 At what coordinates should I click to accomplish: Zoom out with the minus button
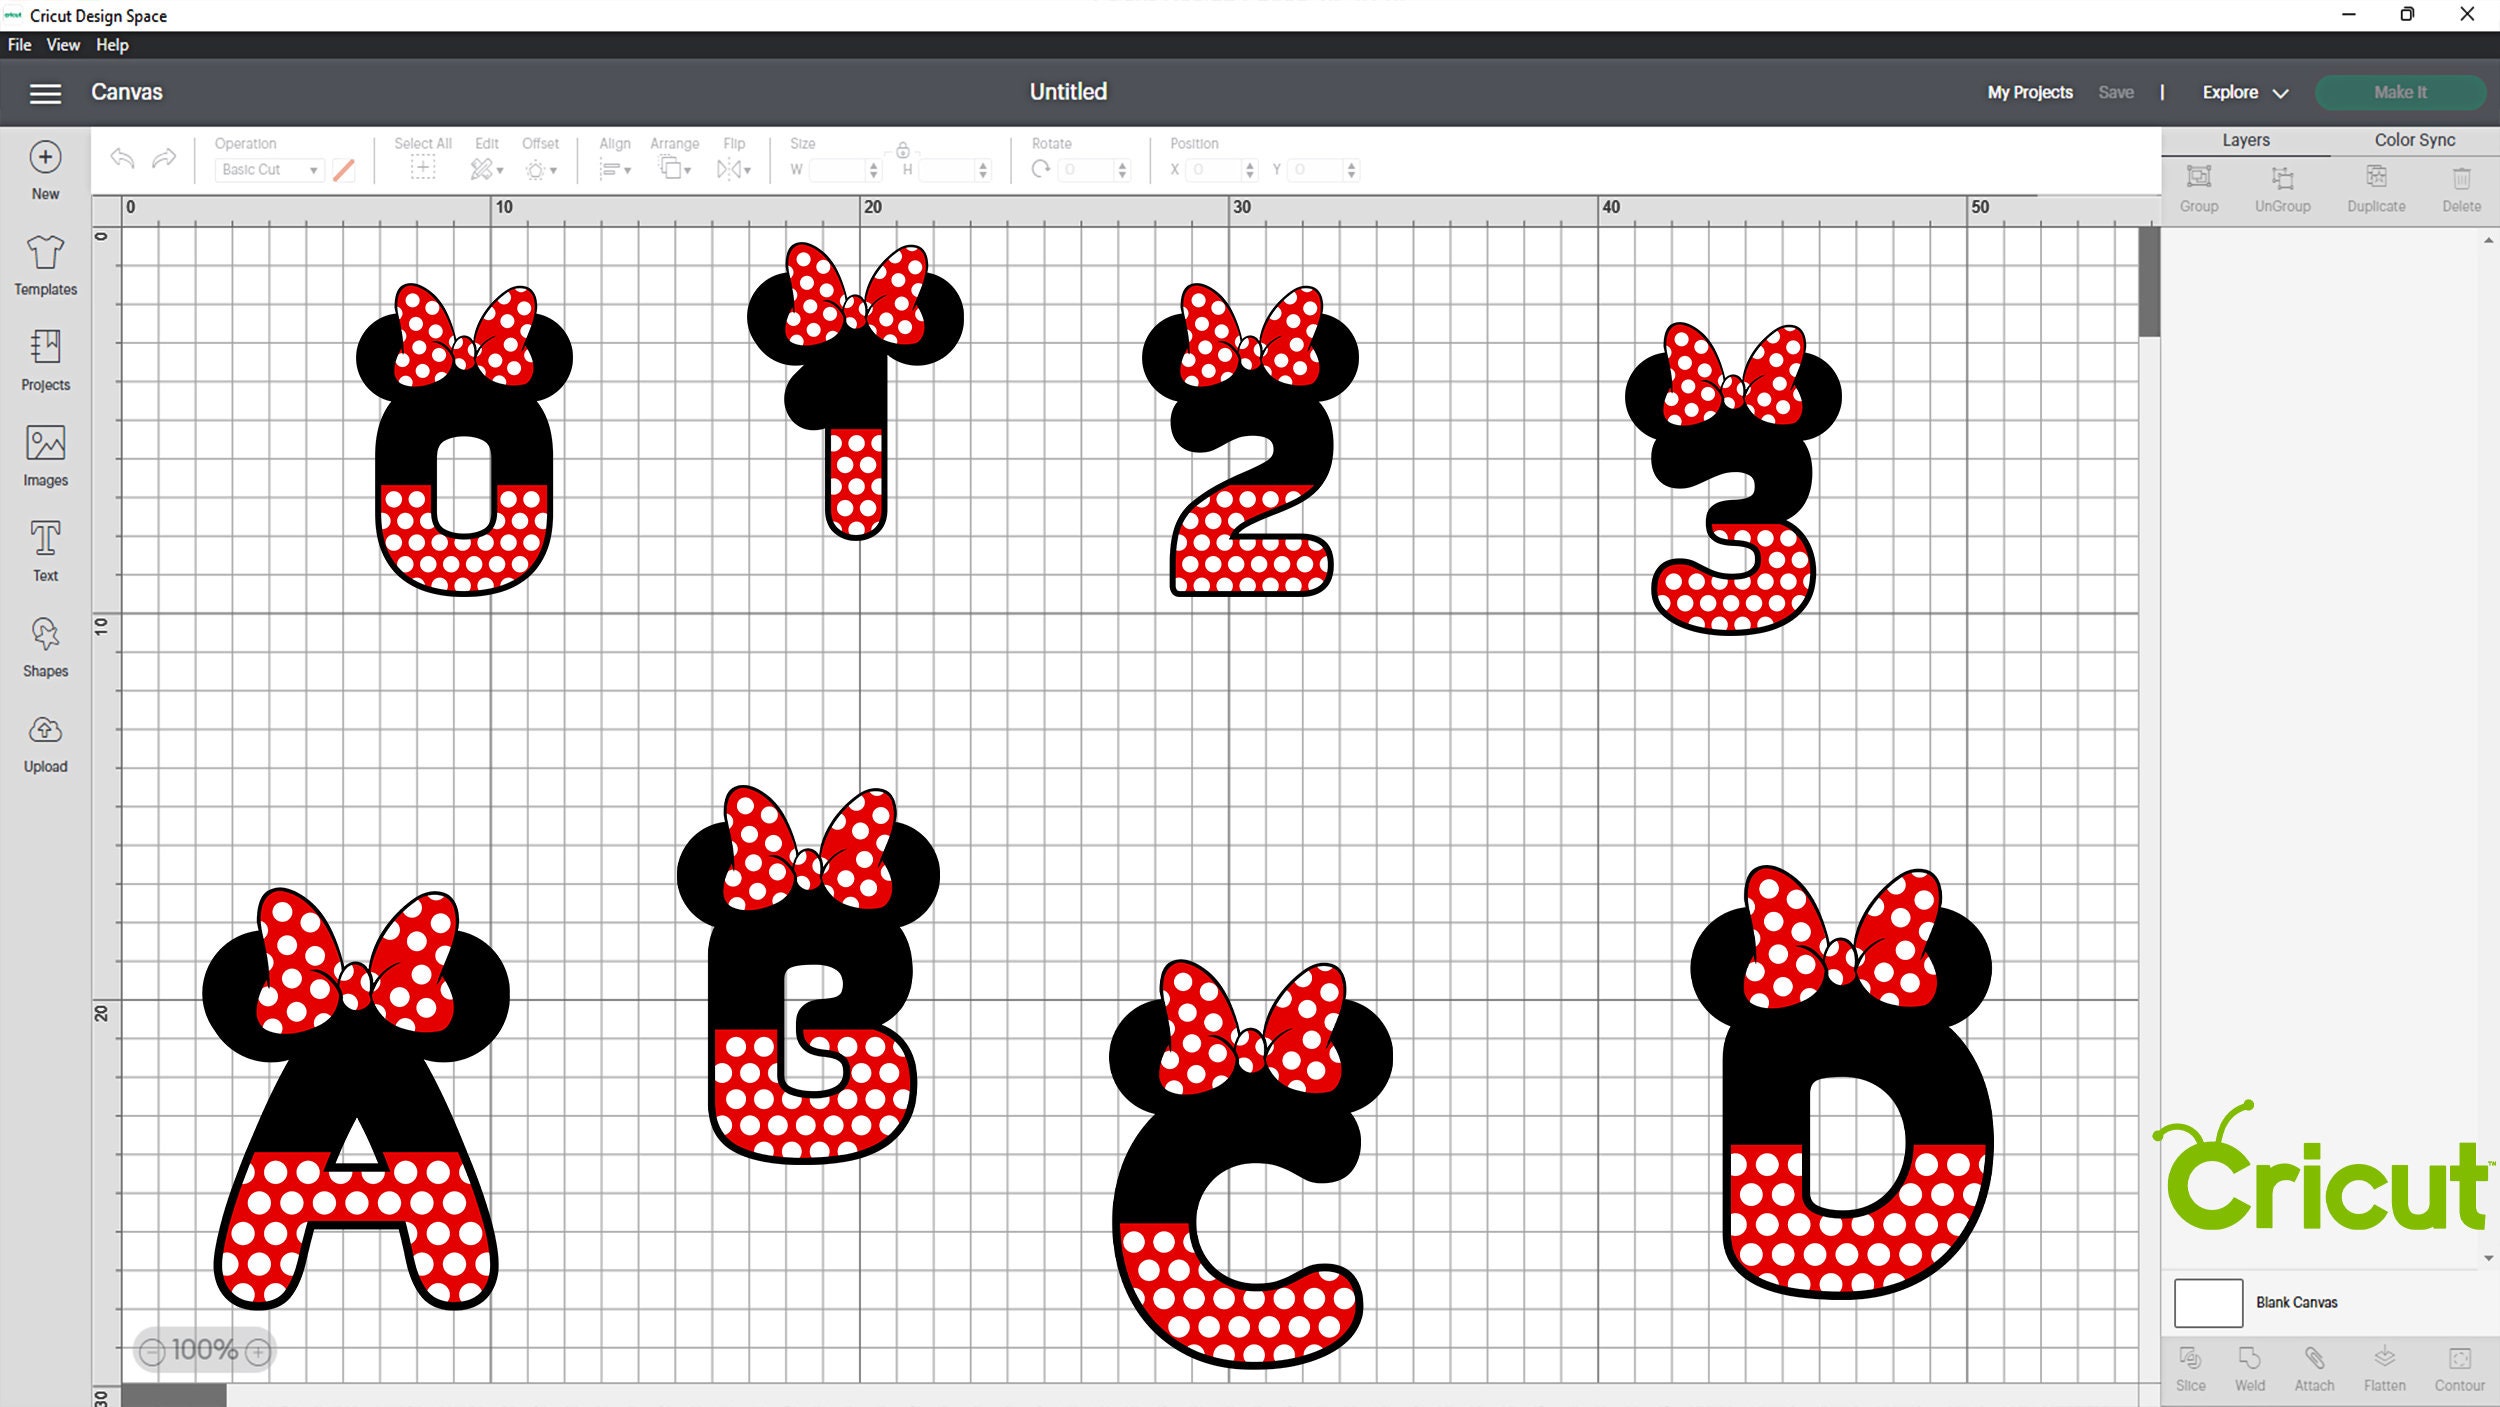(x=152, y=1352)
